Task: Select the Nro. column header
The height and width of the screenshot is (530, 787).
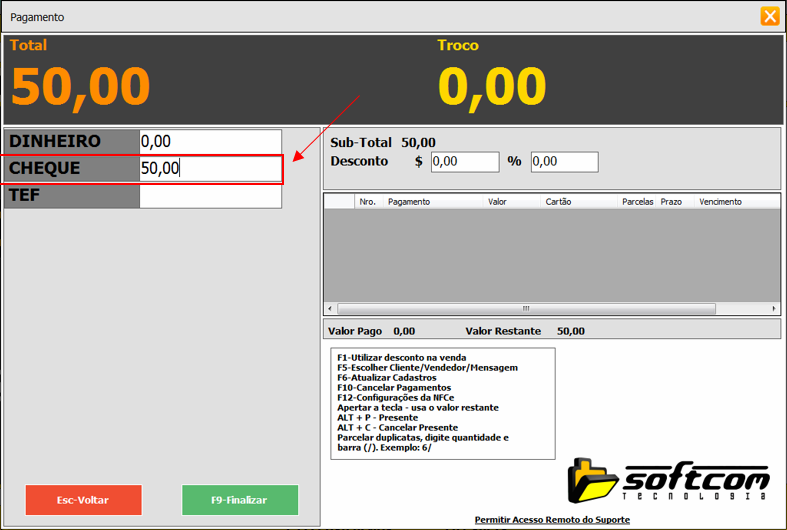Action: pos(367,202)
